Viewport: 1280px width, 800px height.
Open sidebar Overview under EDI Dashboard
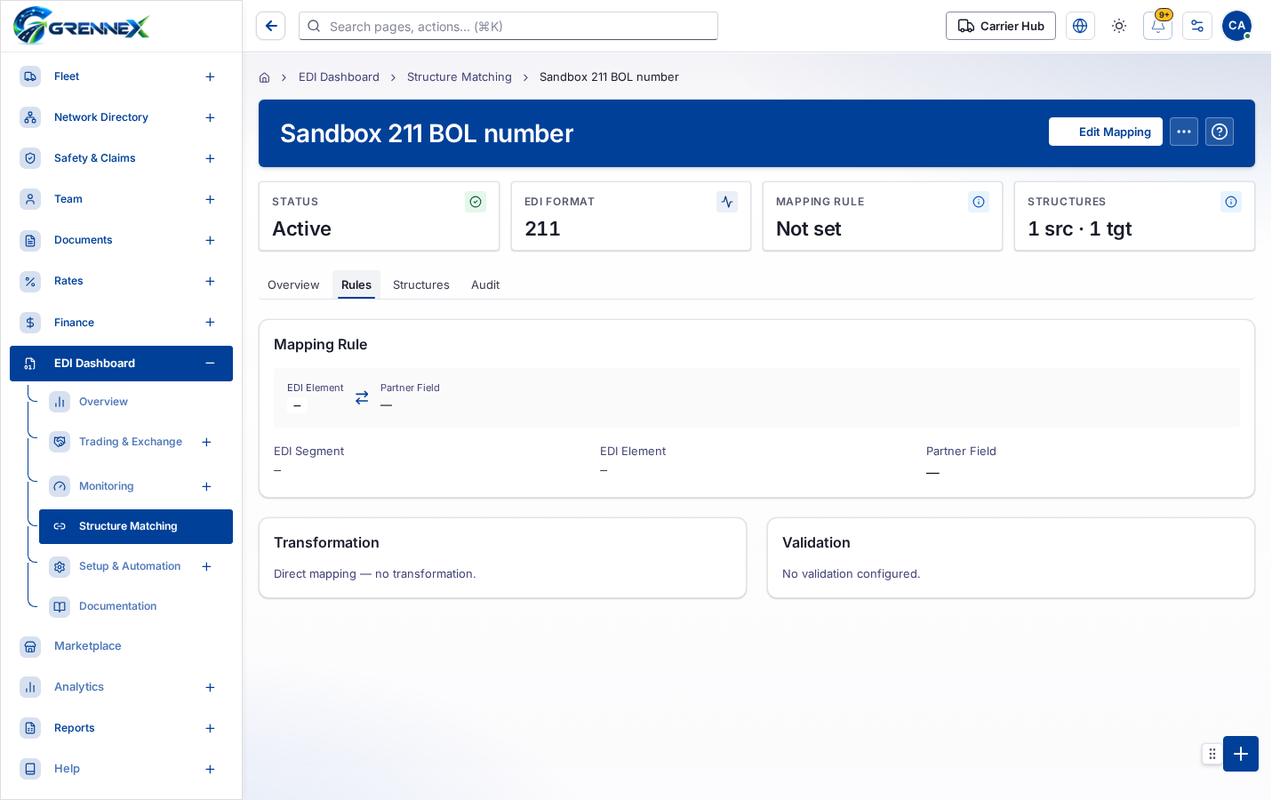pyautogui.click(x=136, y=402)
